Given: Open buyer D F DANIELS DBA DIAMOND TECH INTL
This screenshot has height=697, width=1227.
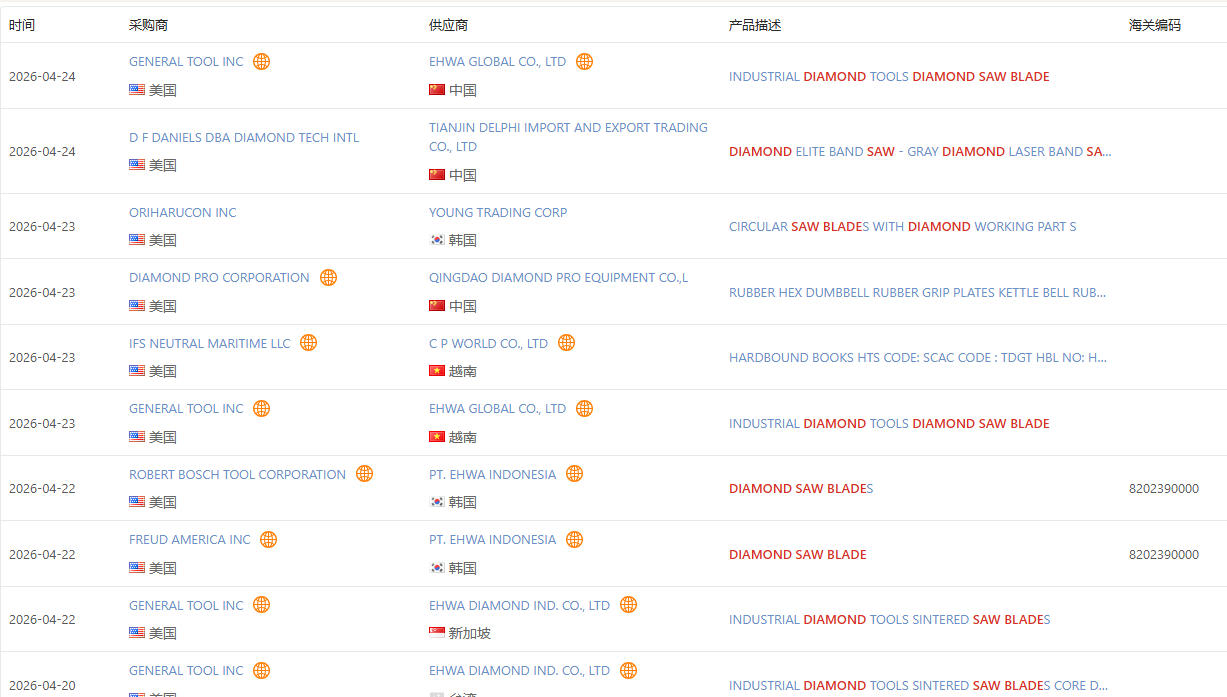Looking at the screenshot, I should 244,138.
